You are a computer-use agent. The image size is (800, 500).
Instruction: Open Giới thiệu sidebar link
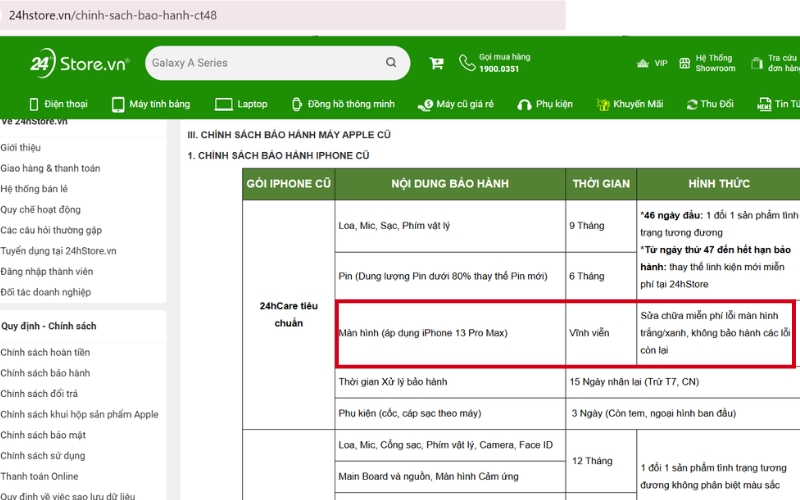(x=20, y=147)
